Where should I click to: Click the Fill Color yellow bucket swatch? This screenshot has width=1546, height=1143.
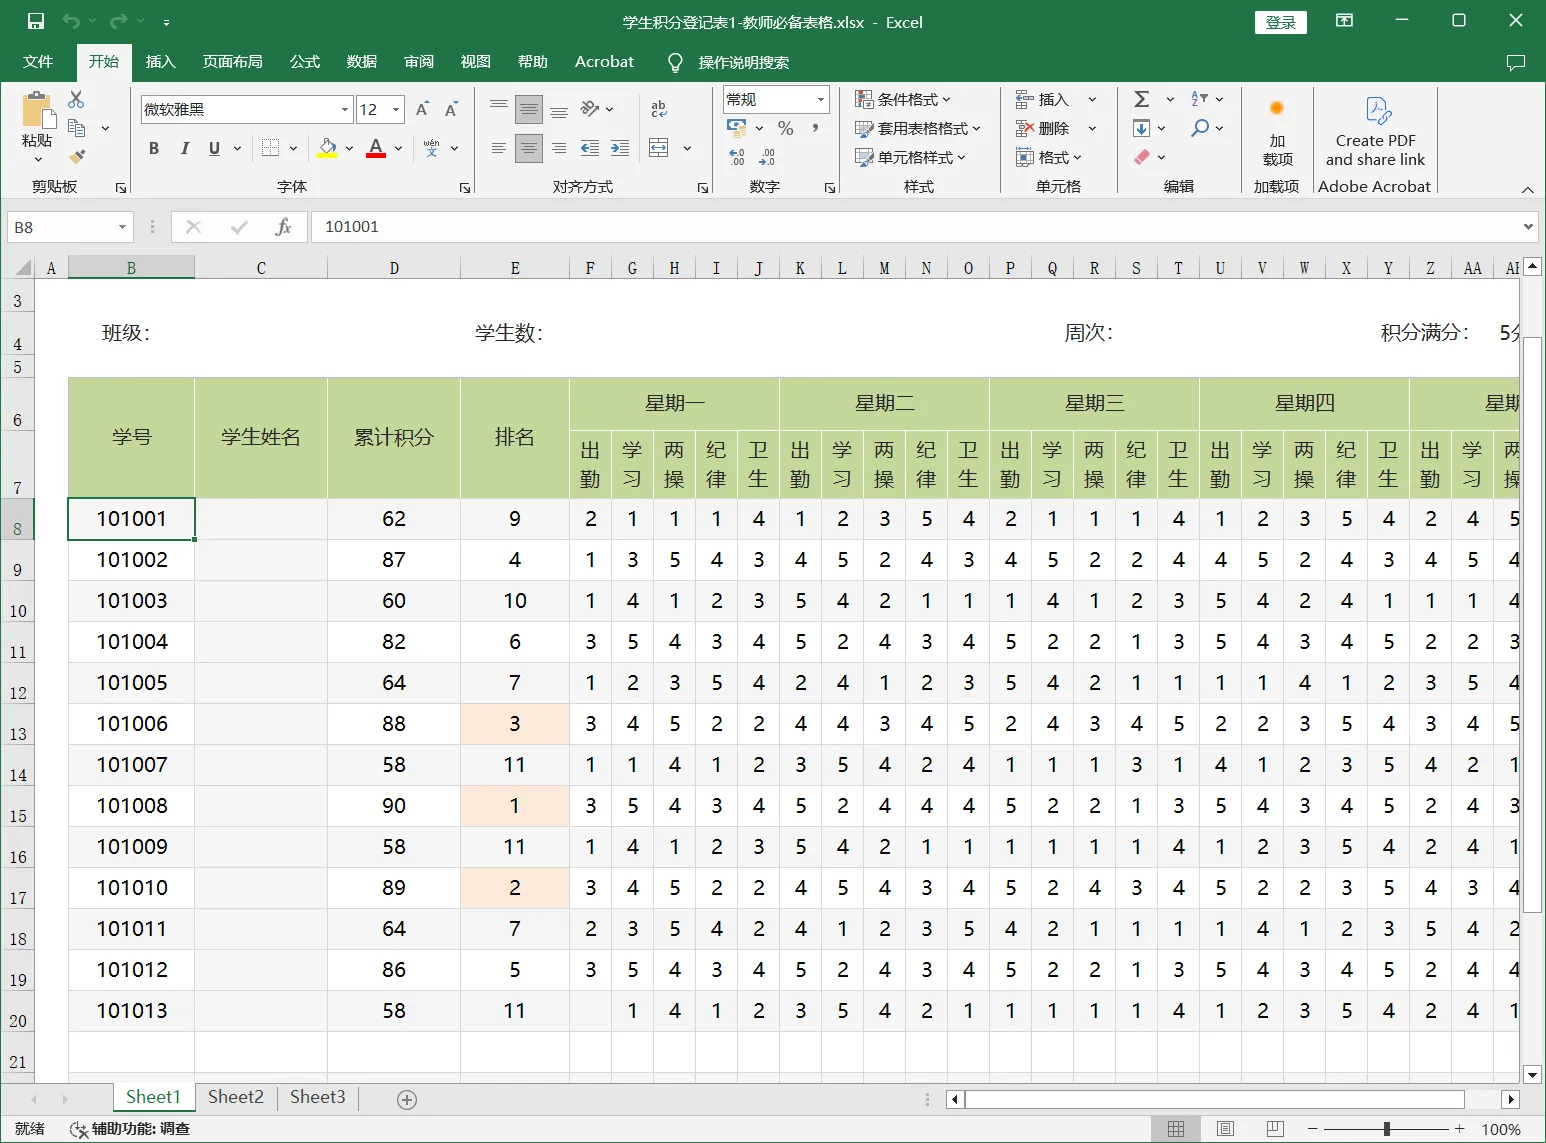click(x=327, y=148)
